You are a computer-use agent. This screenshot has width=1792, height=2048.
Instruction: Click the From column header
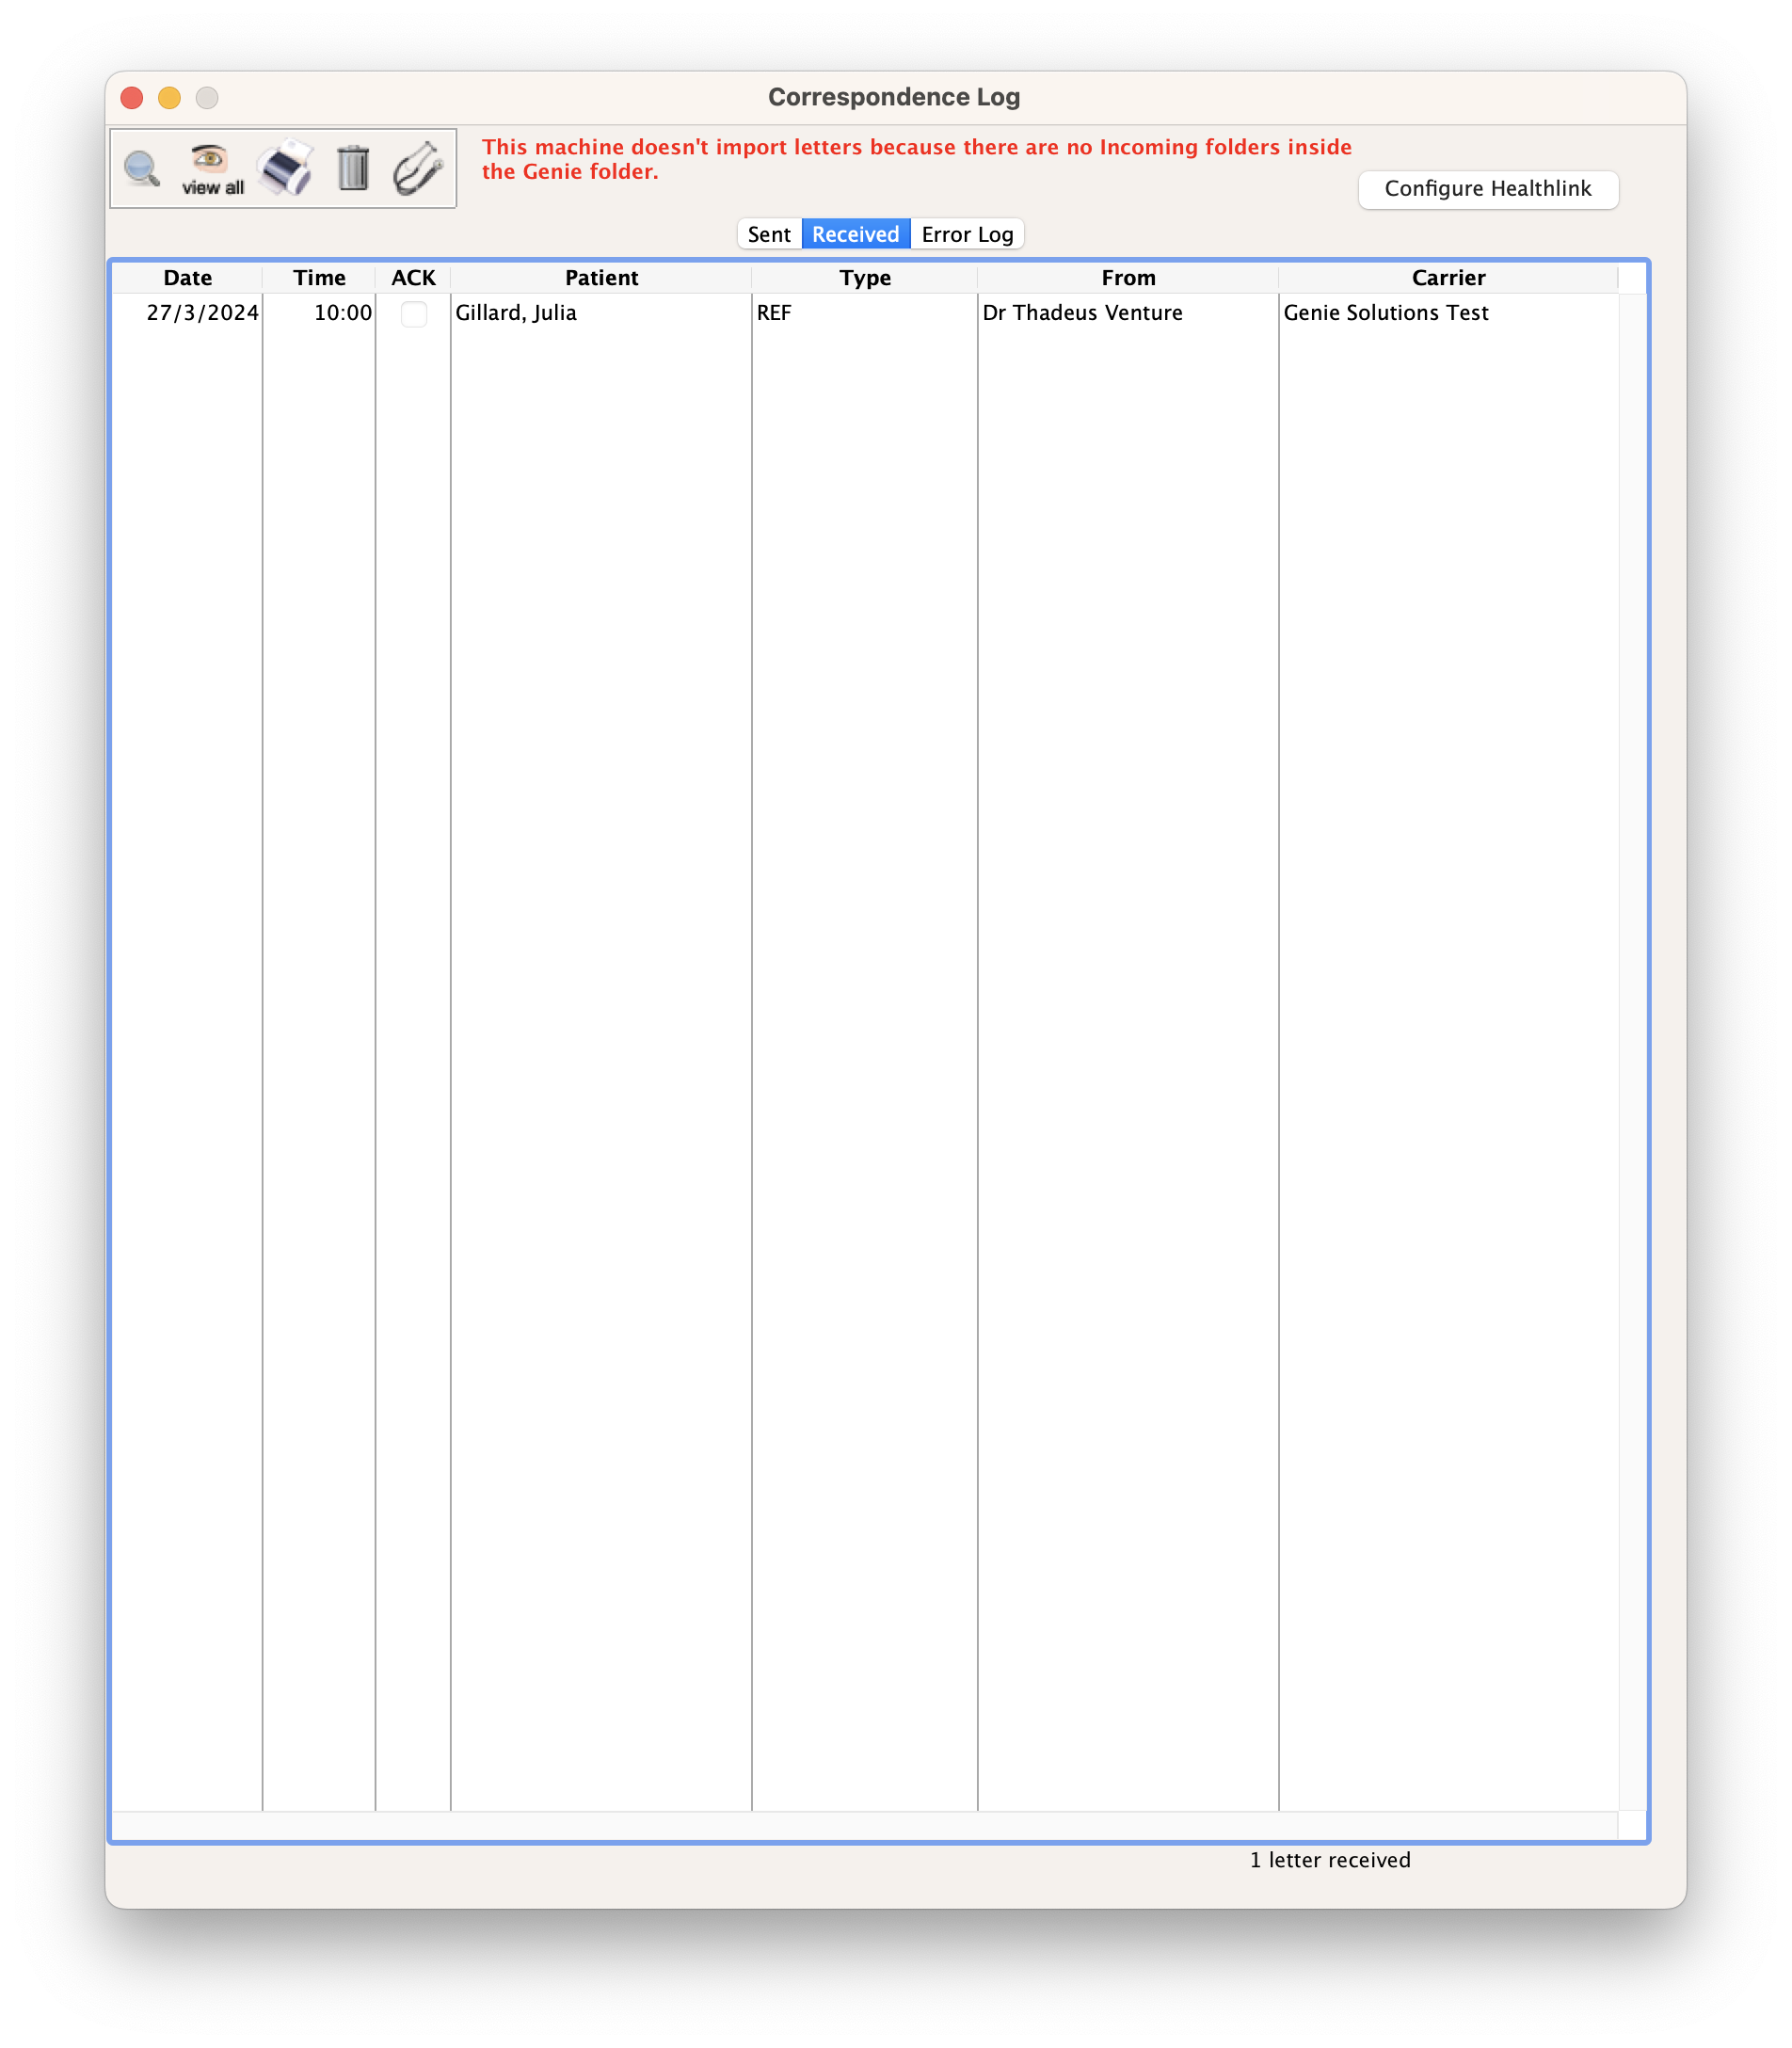1128,277
